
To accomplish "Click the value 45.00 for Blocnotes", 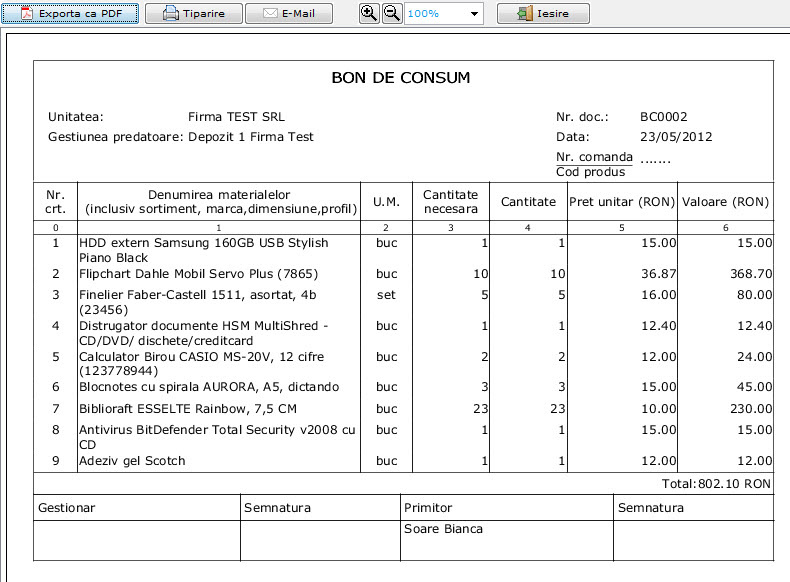I will click(x=754, y=387).
